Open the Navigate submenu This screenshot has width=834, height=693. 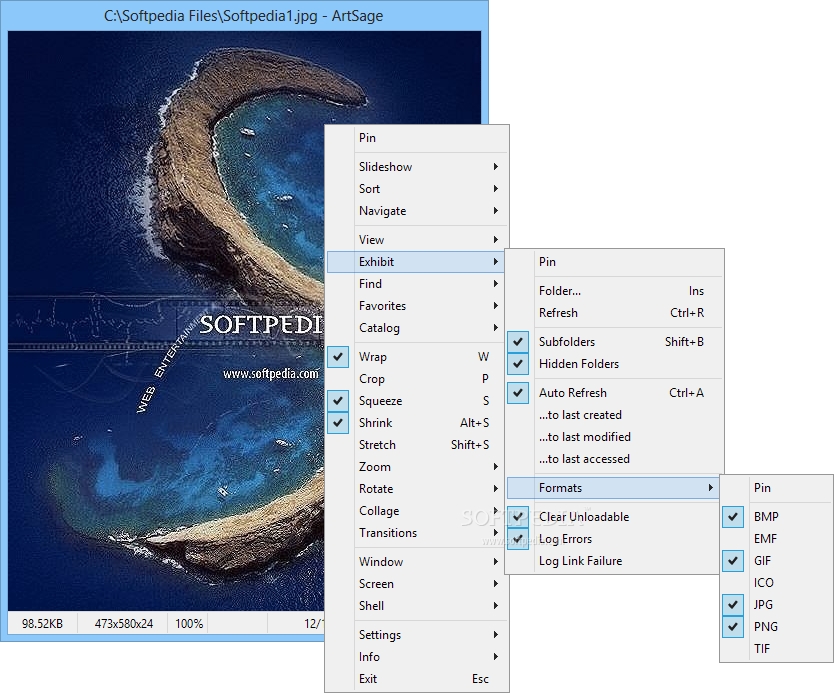(416, 211)
